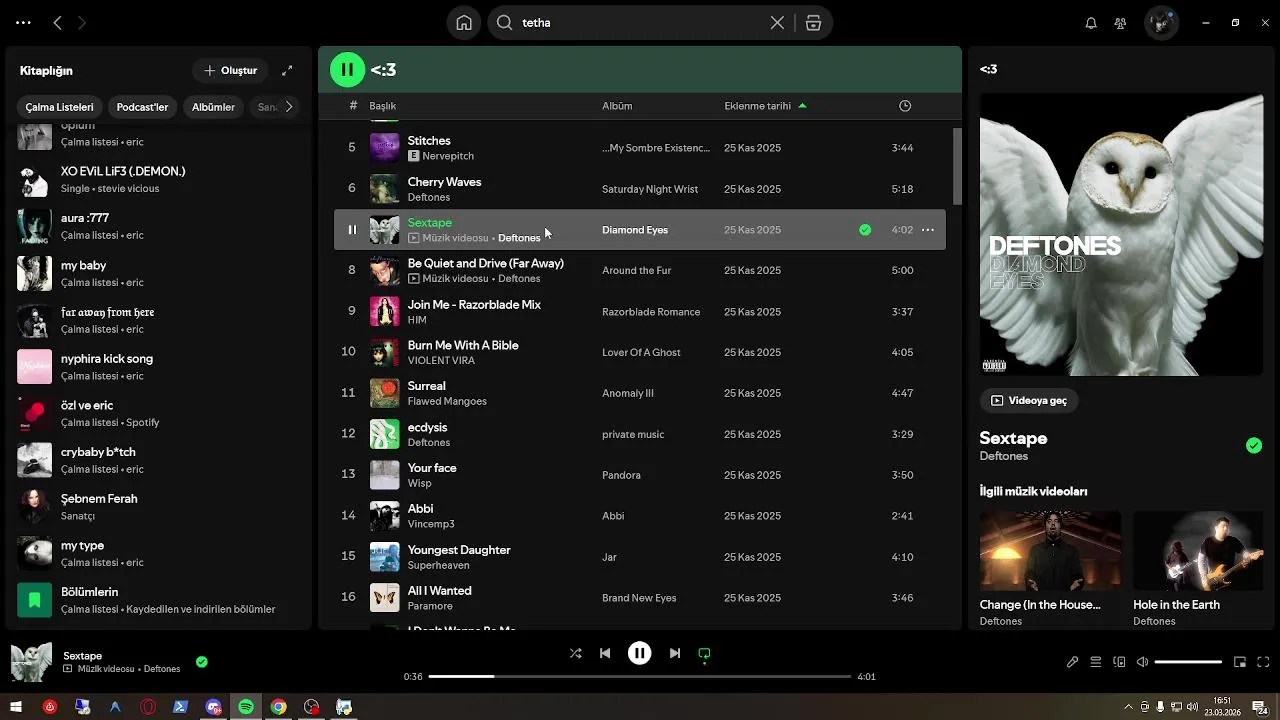Select the Çalma Listeleri filter chip
The image size is (1280, 720).
[59, 107]
